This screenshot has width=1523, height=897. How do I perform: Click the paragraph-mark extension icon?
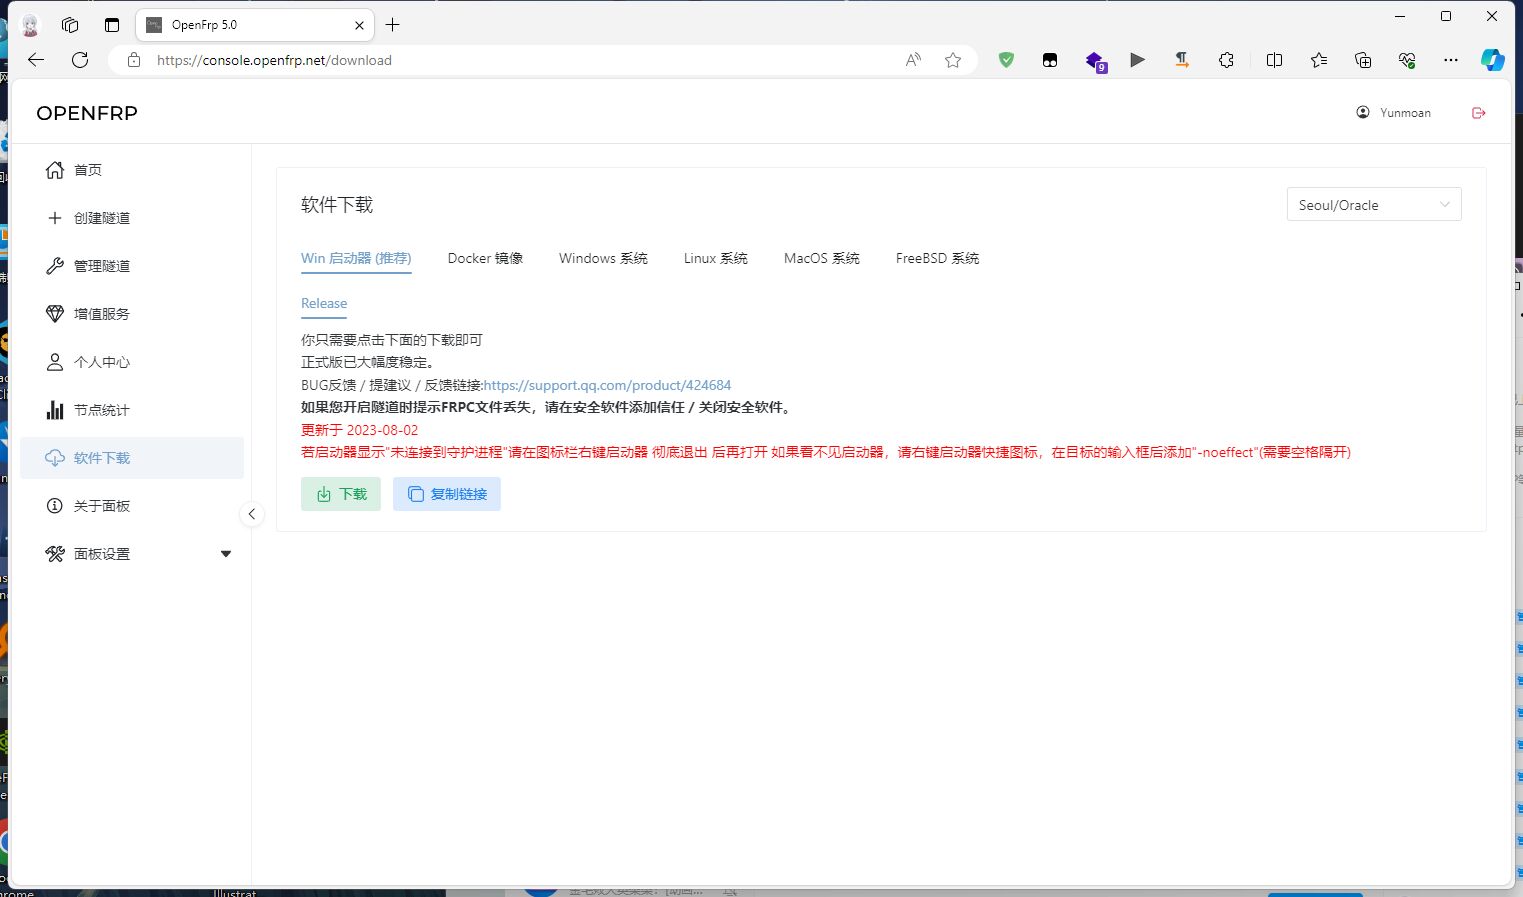click(x=1182, y=60)
